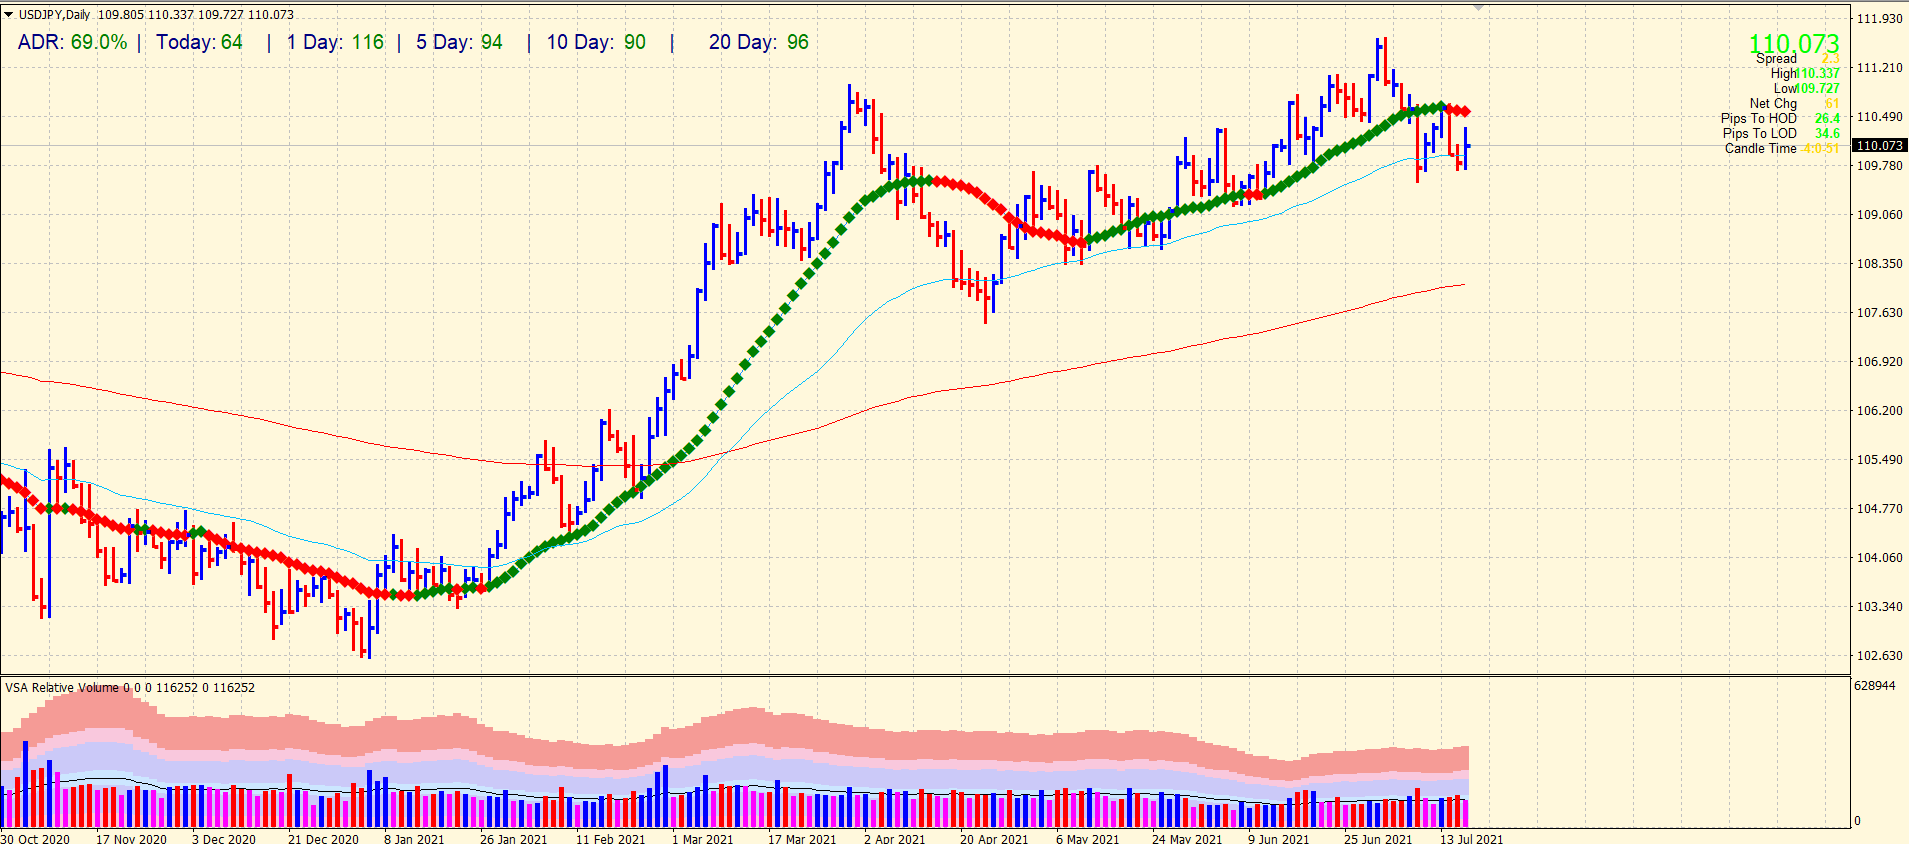Click the Today: 64 range label

[x=199, y=42]
